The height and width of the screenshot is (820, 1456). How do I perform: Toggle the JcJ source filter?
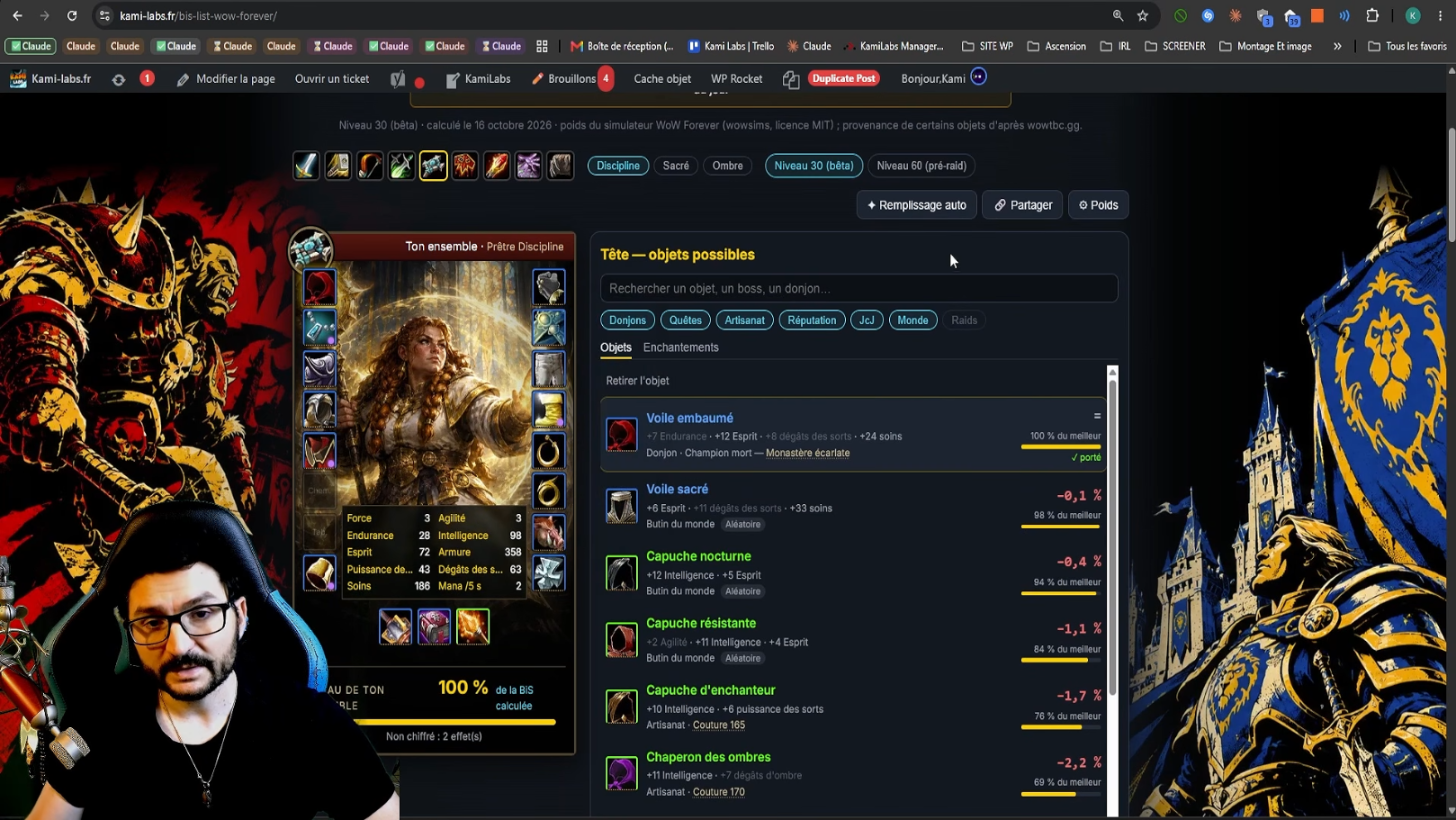coord(866,320)
